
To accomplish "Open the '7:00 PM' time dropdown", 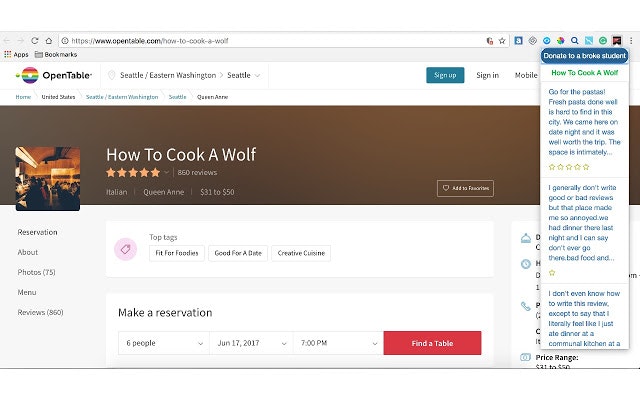I will [338, 343].
